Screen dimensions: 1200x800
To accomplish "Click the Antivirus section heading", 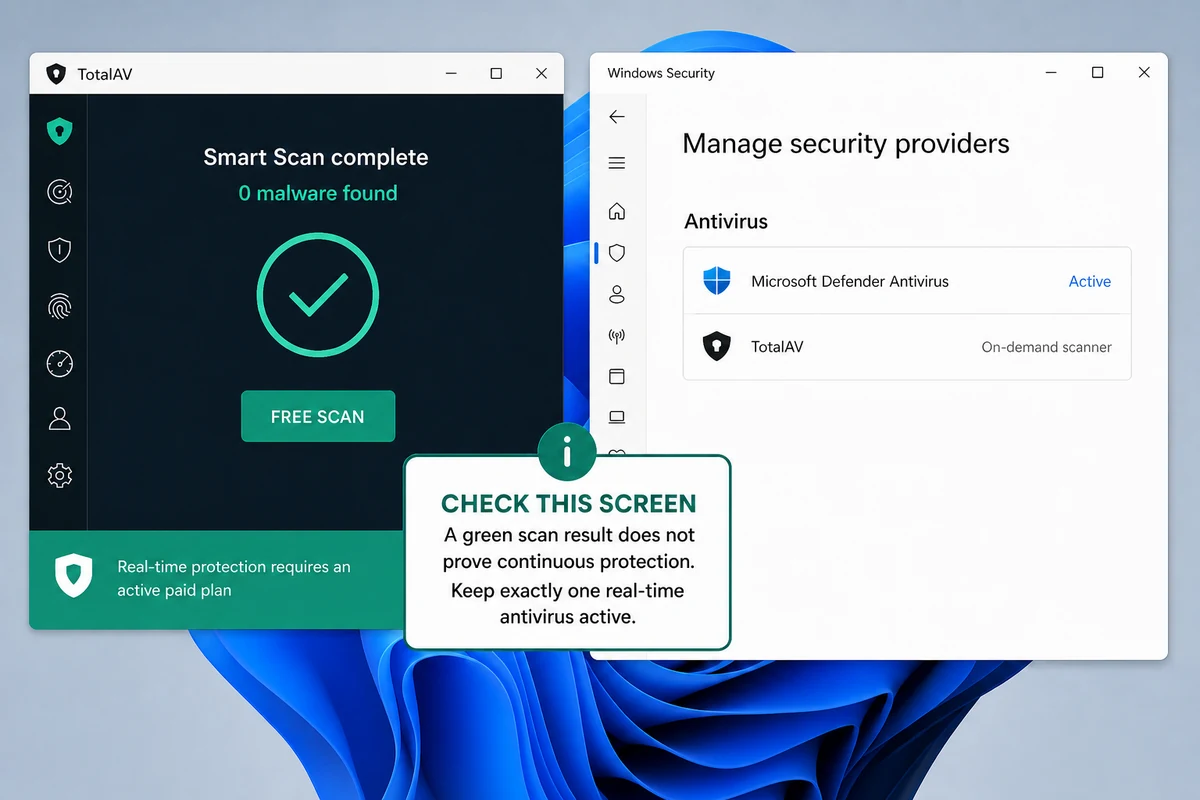I will [x=726, y=221].
